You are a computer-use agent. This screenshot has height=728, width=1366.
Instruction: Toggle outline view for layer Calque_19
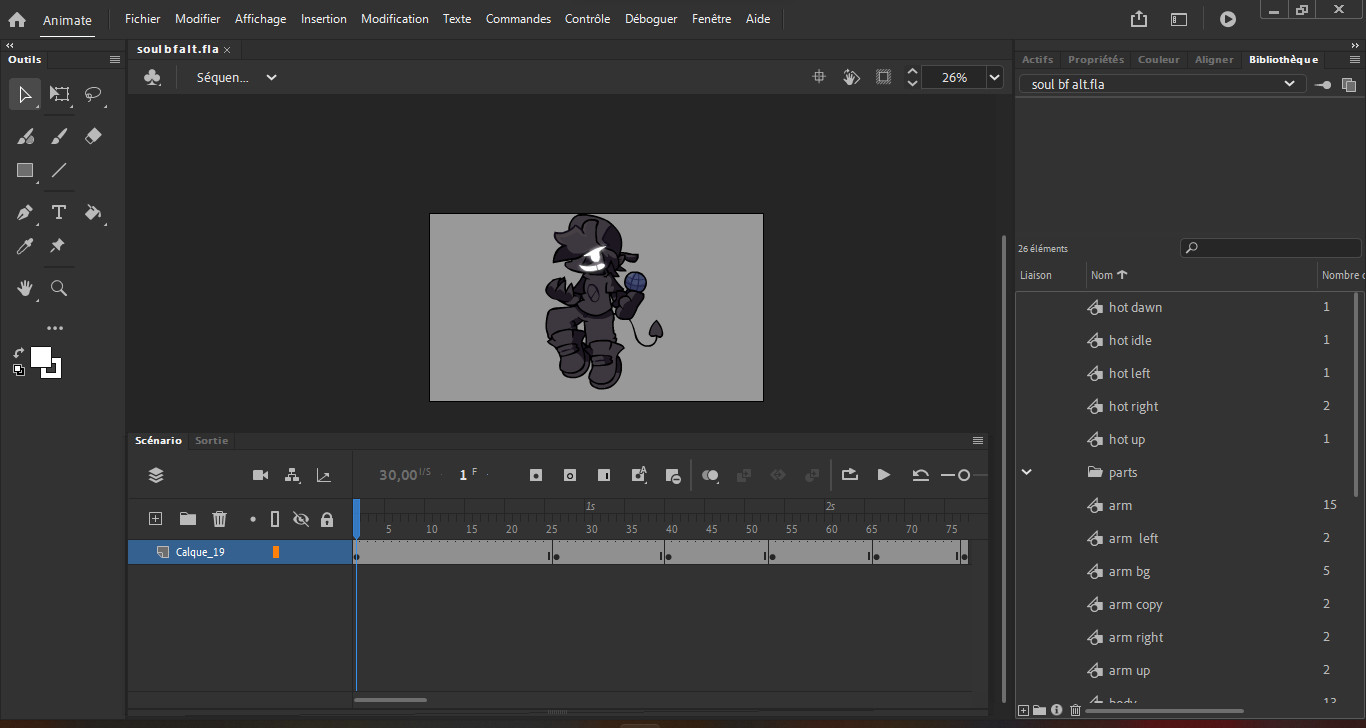(277, 551)
